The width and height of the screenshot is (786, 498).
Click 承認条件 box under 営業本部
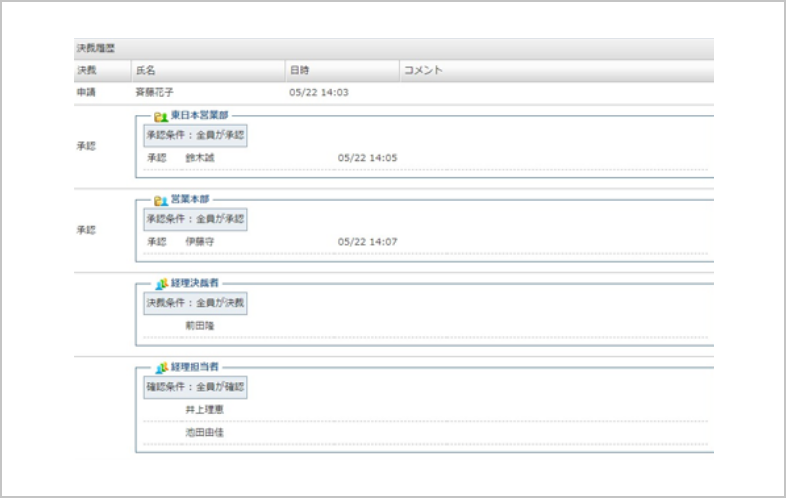pos(196,219)
